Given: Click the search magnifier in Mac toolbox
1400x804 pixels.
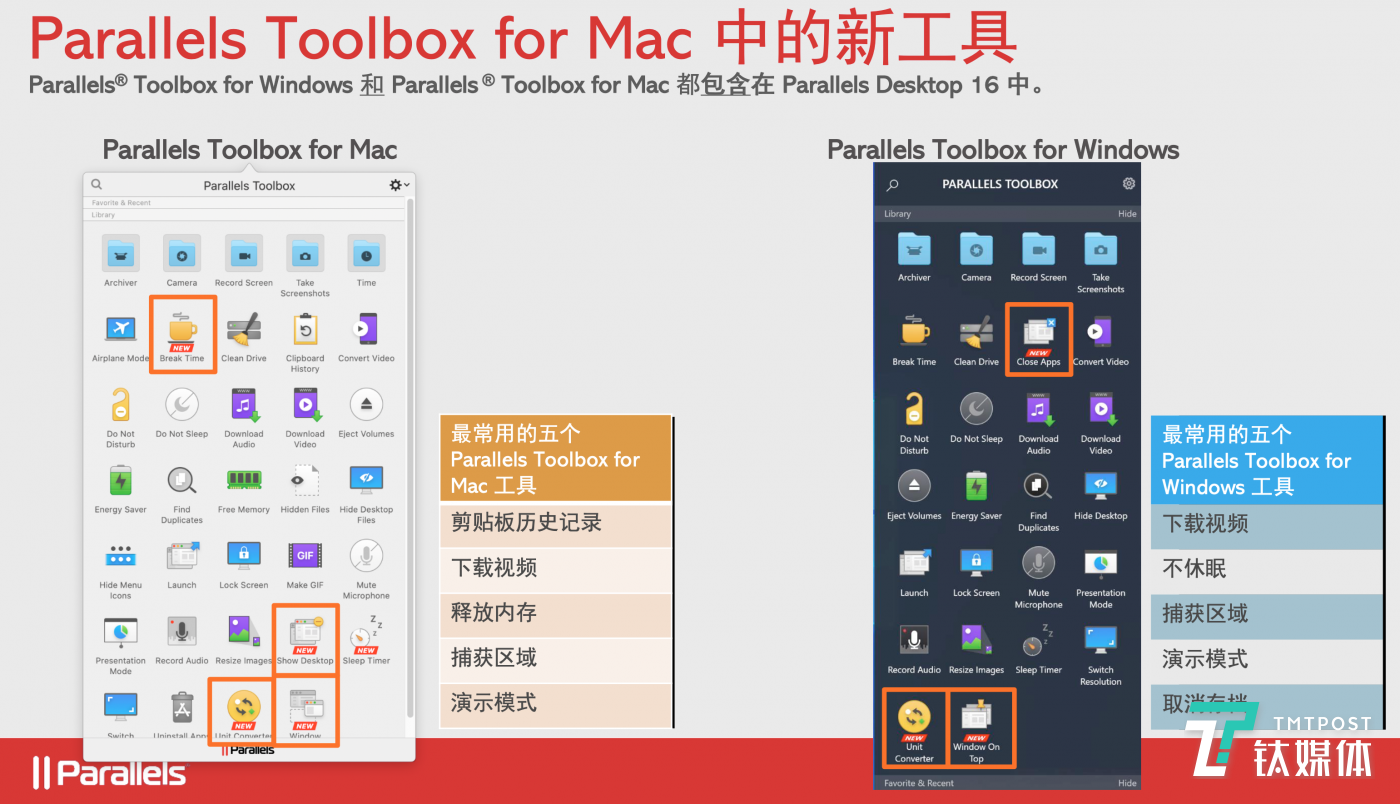Looking at the screenshot, I should [97, 184].
